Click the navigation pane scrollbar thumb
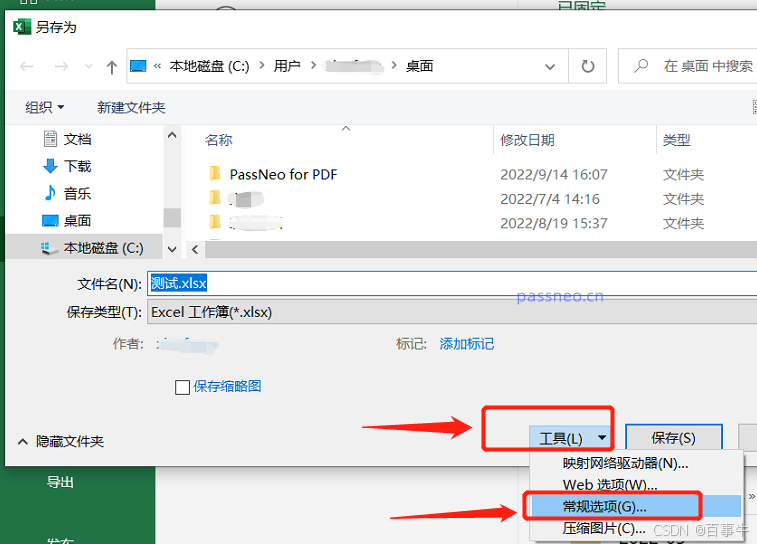The width and height of the screenshot is (757, 544). (172, 217)
